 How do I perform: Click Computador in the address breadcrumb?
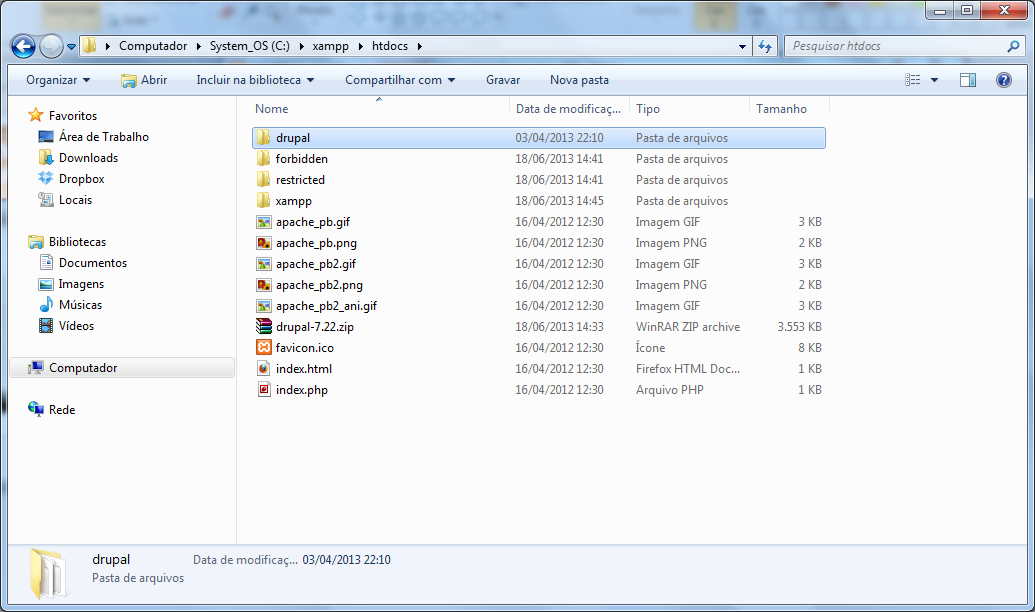coord(153,46)
